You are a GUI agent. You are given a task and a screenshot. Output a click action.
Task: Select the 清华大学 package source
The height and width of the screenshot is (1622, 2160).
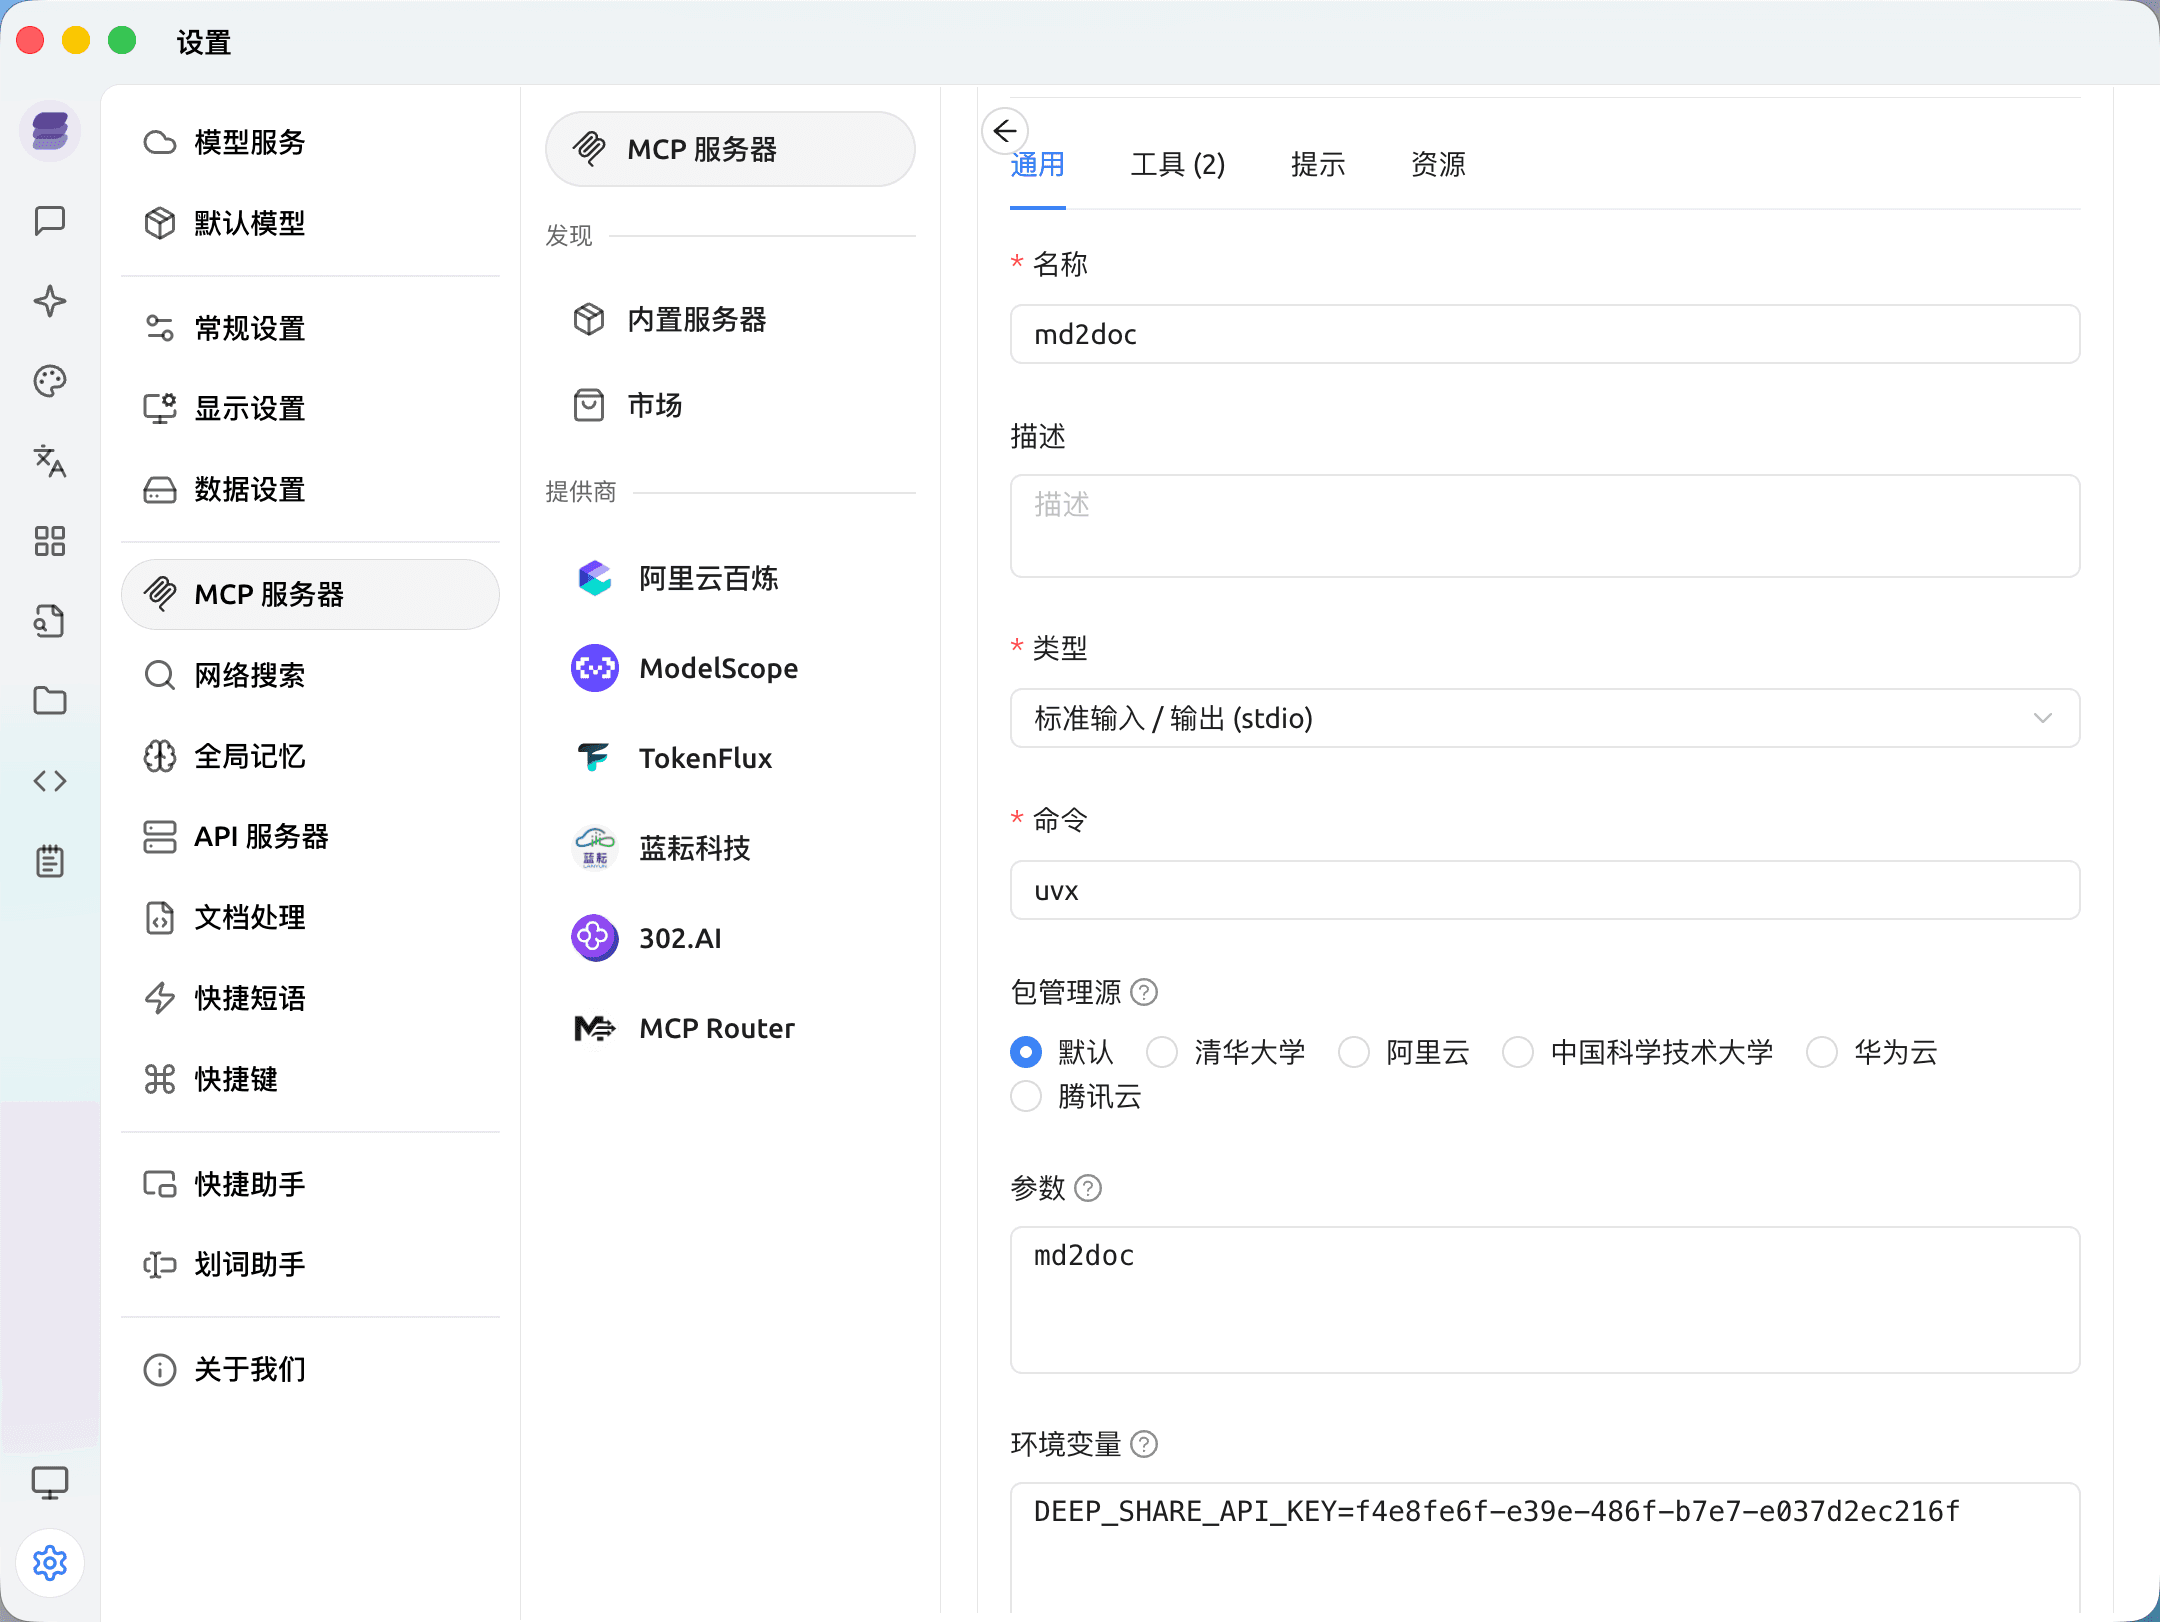pos(1162,1052)
